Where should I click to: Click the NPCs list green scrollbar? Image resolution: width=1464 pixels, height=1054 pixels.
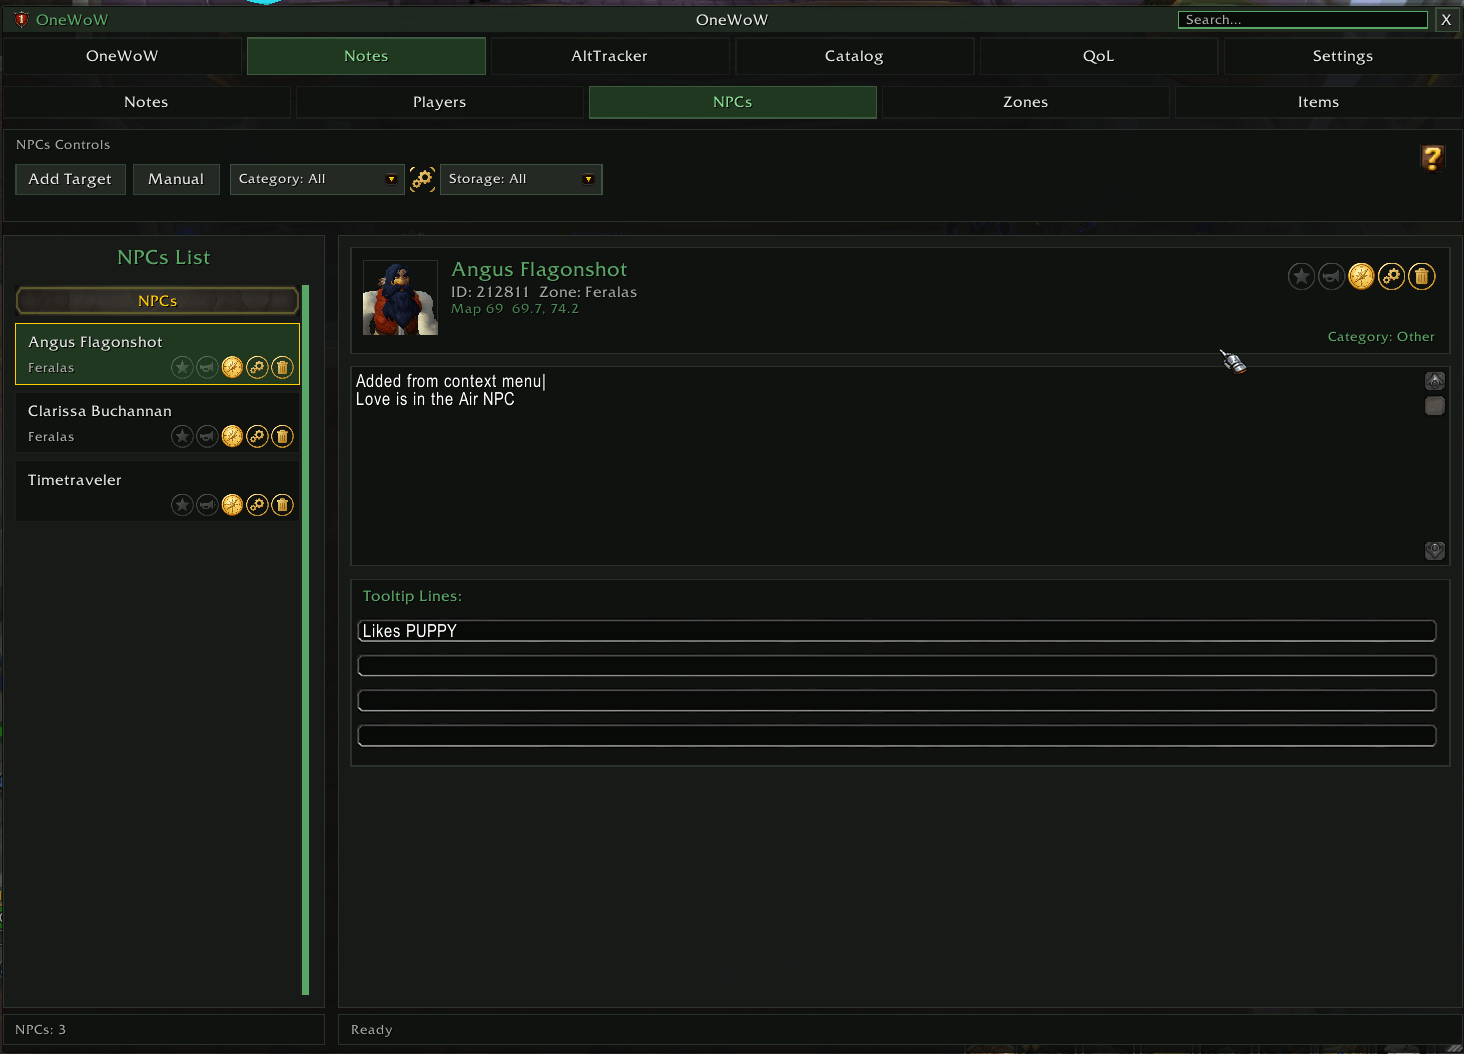pyautogui.click(x=306, y=640)
